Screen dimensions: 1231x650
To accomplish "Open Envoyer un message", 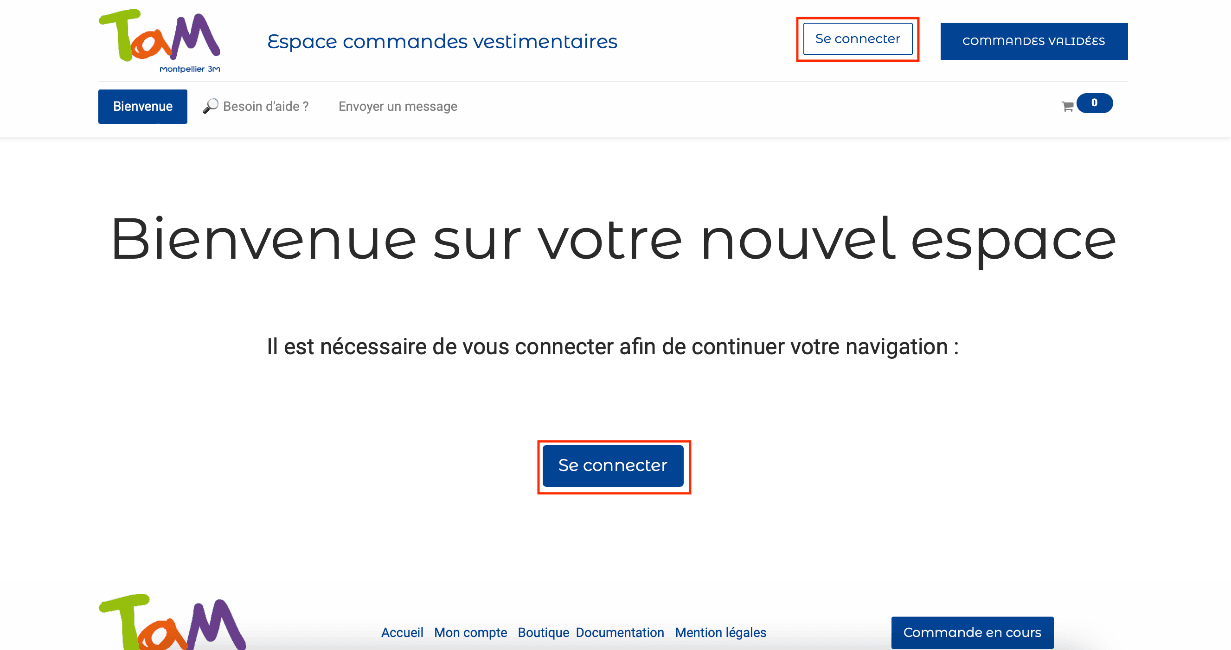I will (x=397, y=106).
